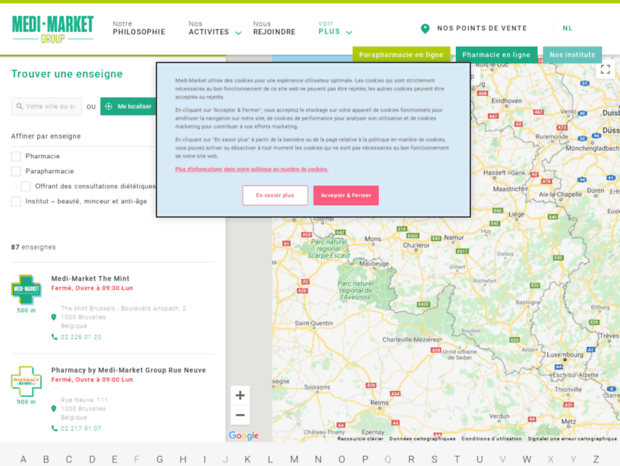Click the phone icon beside 02 217 91 07

pyautogui.click(x=54, y=428)
